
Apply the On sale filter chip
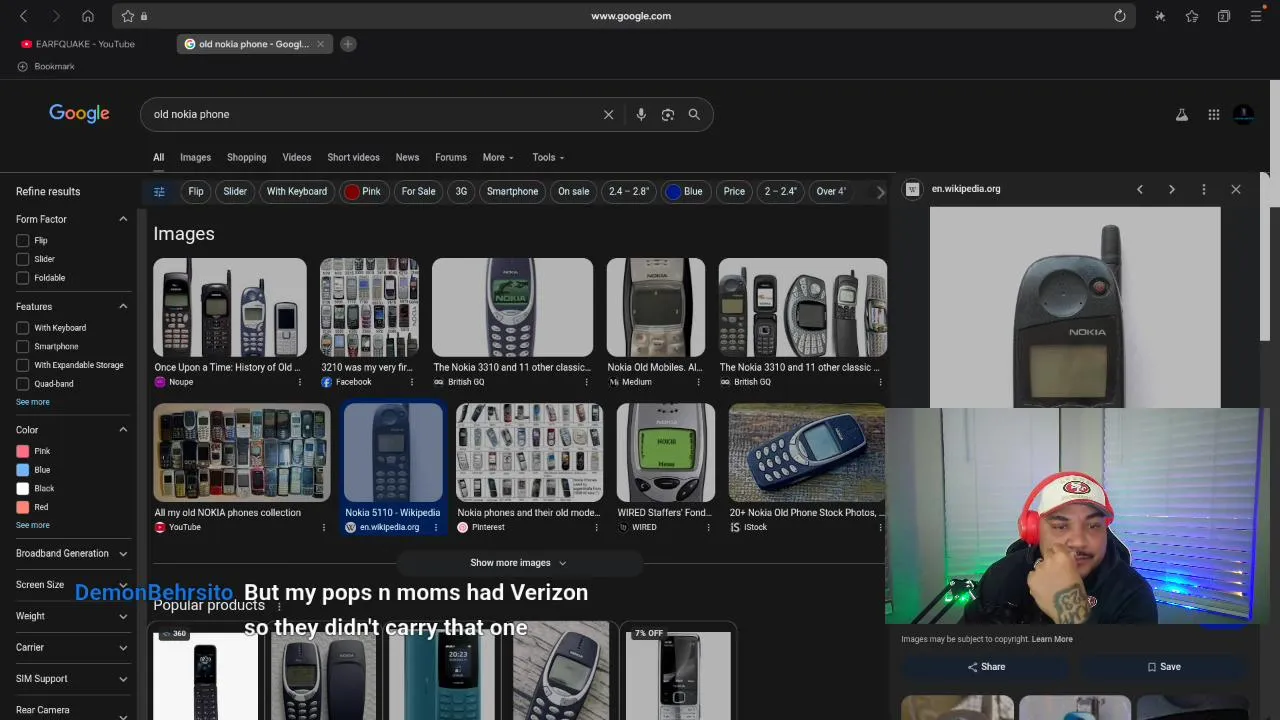(573, 191)
